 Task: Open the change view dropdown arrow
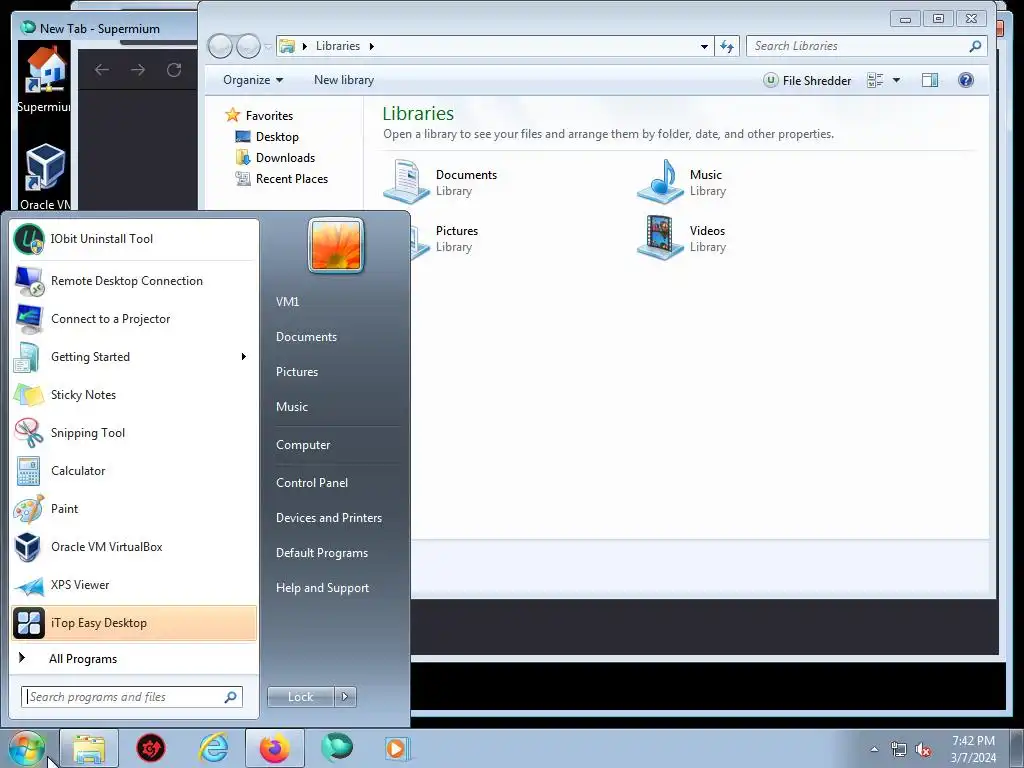(x=897, y=80)
